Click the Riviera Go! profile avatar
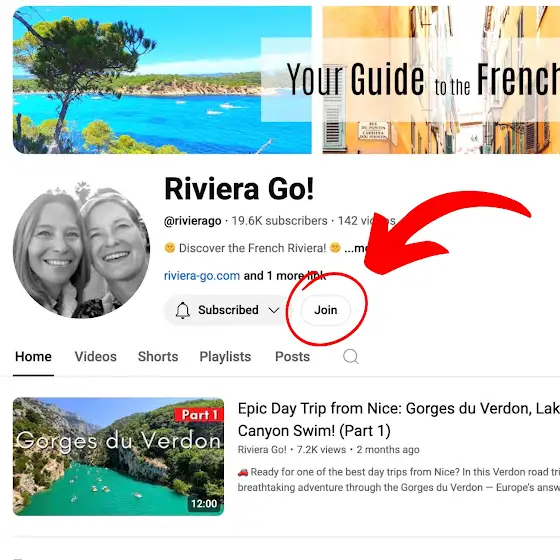The width and height of the screenshot is (560, 560). click(81, 250)
